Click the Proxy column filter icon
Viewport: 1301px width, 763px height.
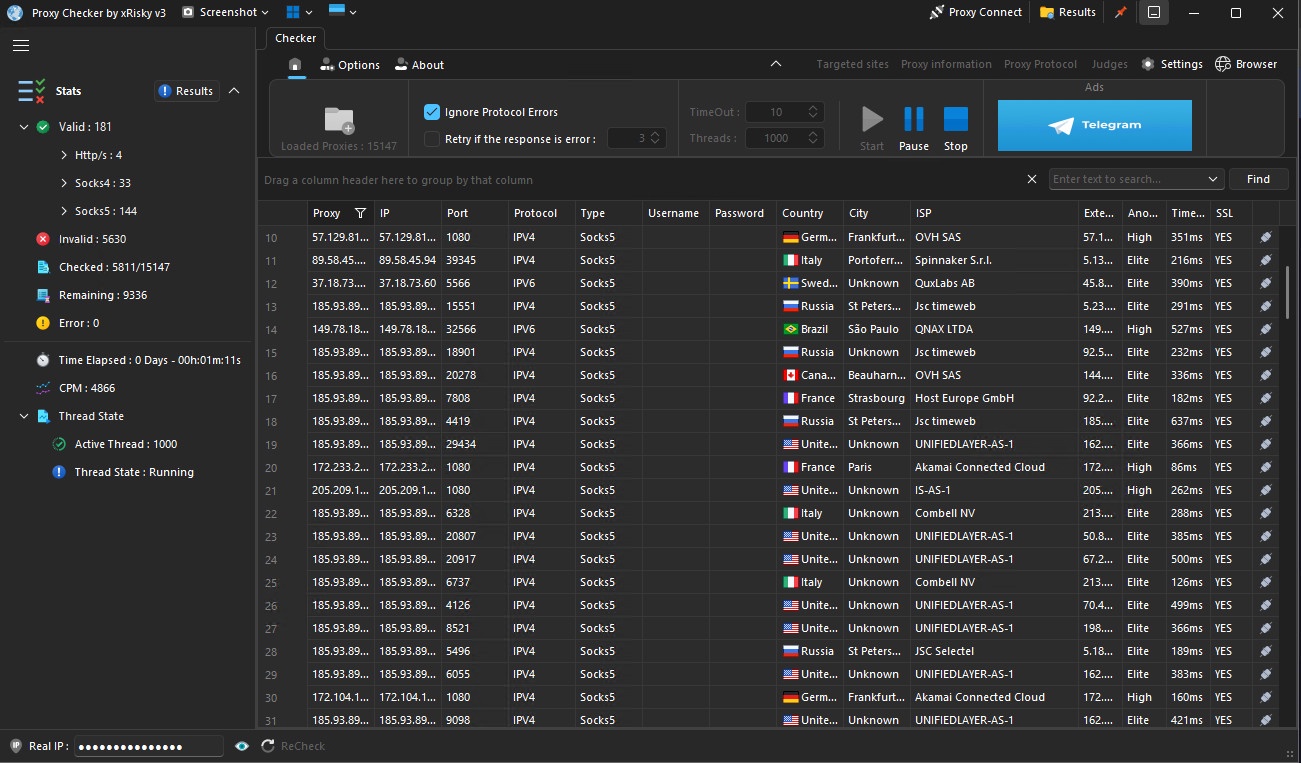[360, 213]
